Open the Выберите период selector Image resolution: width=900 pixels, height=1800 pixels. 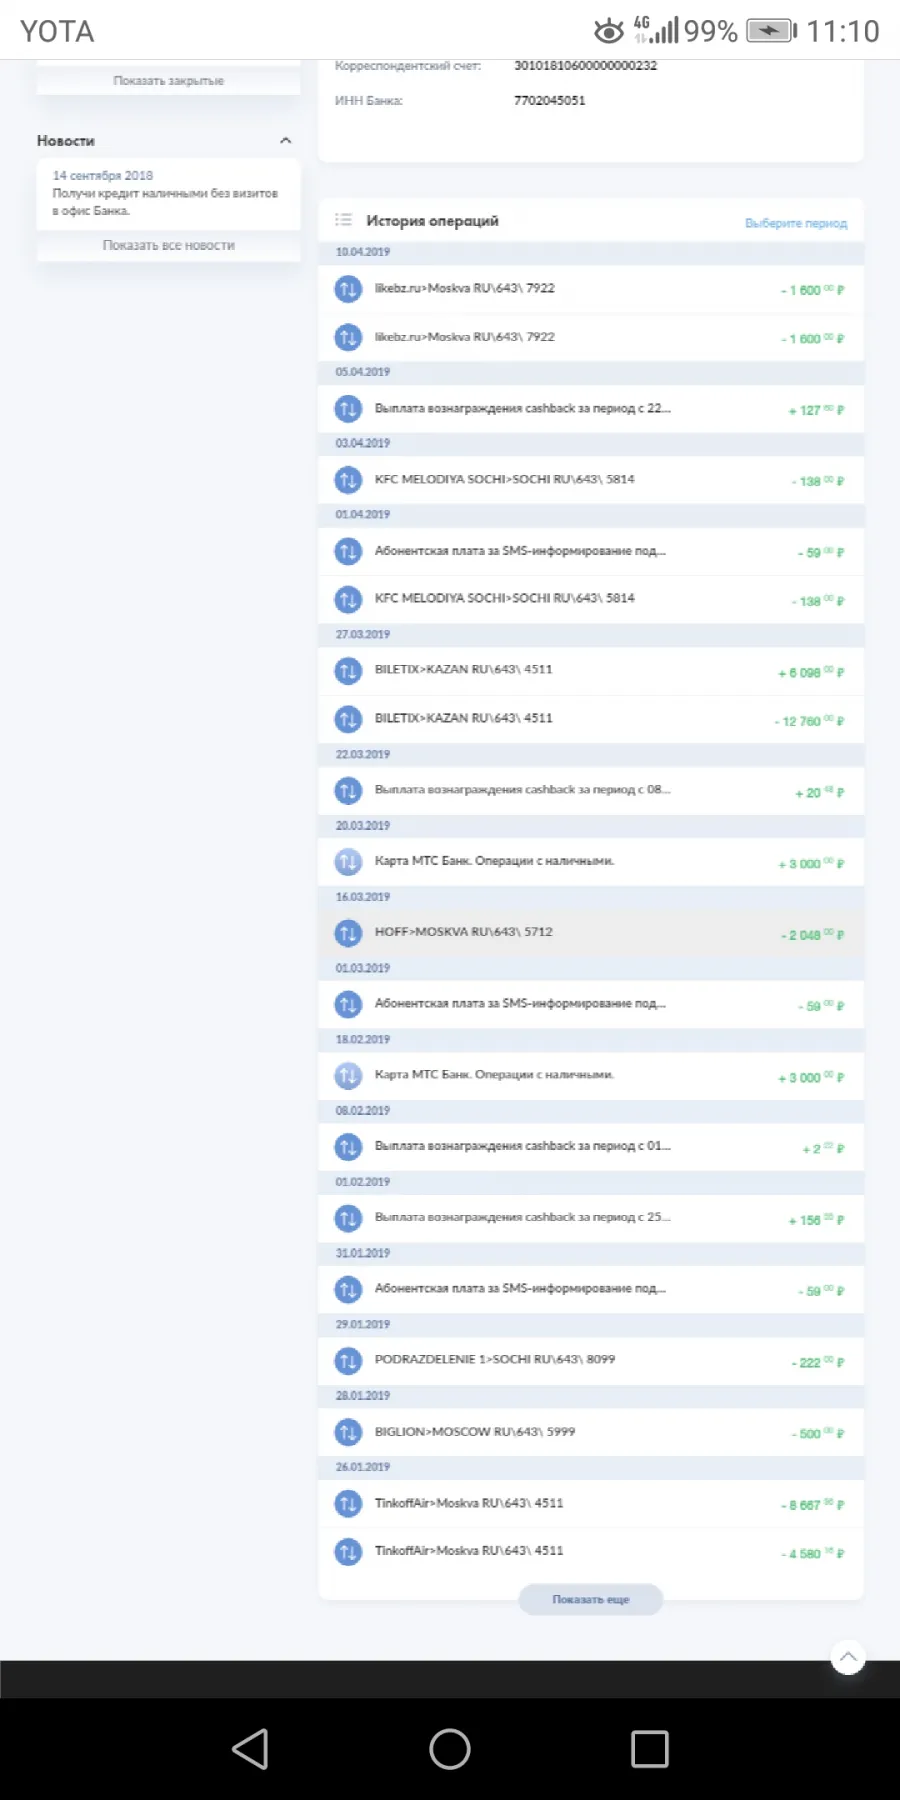coord(796,223)
